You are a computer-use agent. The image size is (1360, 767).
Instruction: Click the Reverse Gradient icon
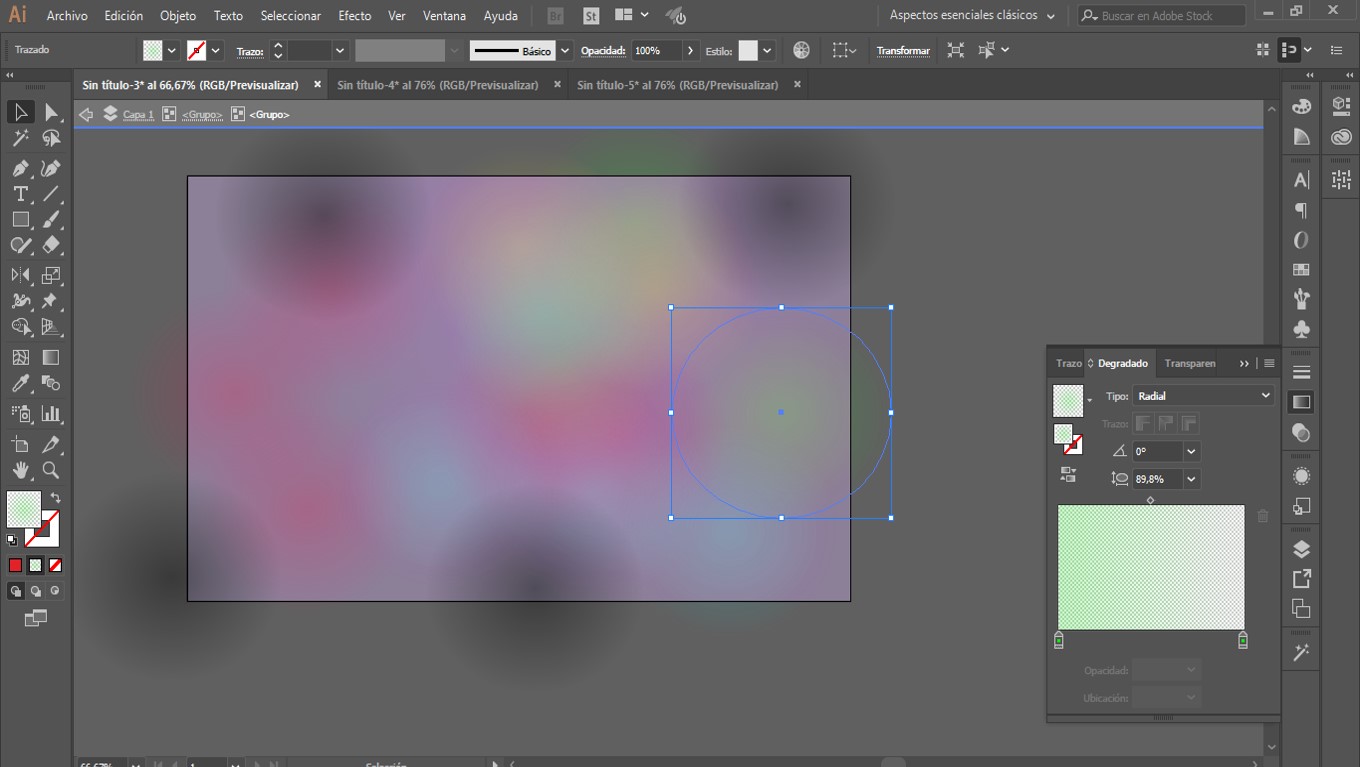click(x=1068, y=475)
